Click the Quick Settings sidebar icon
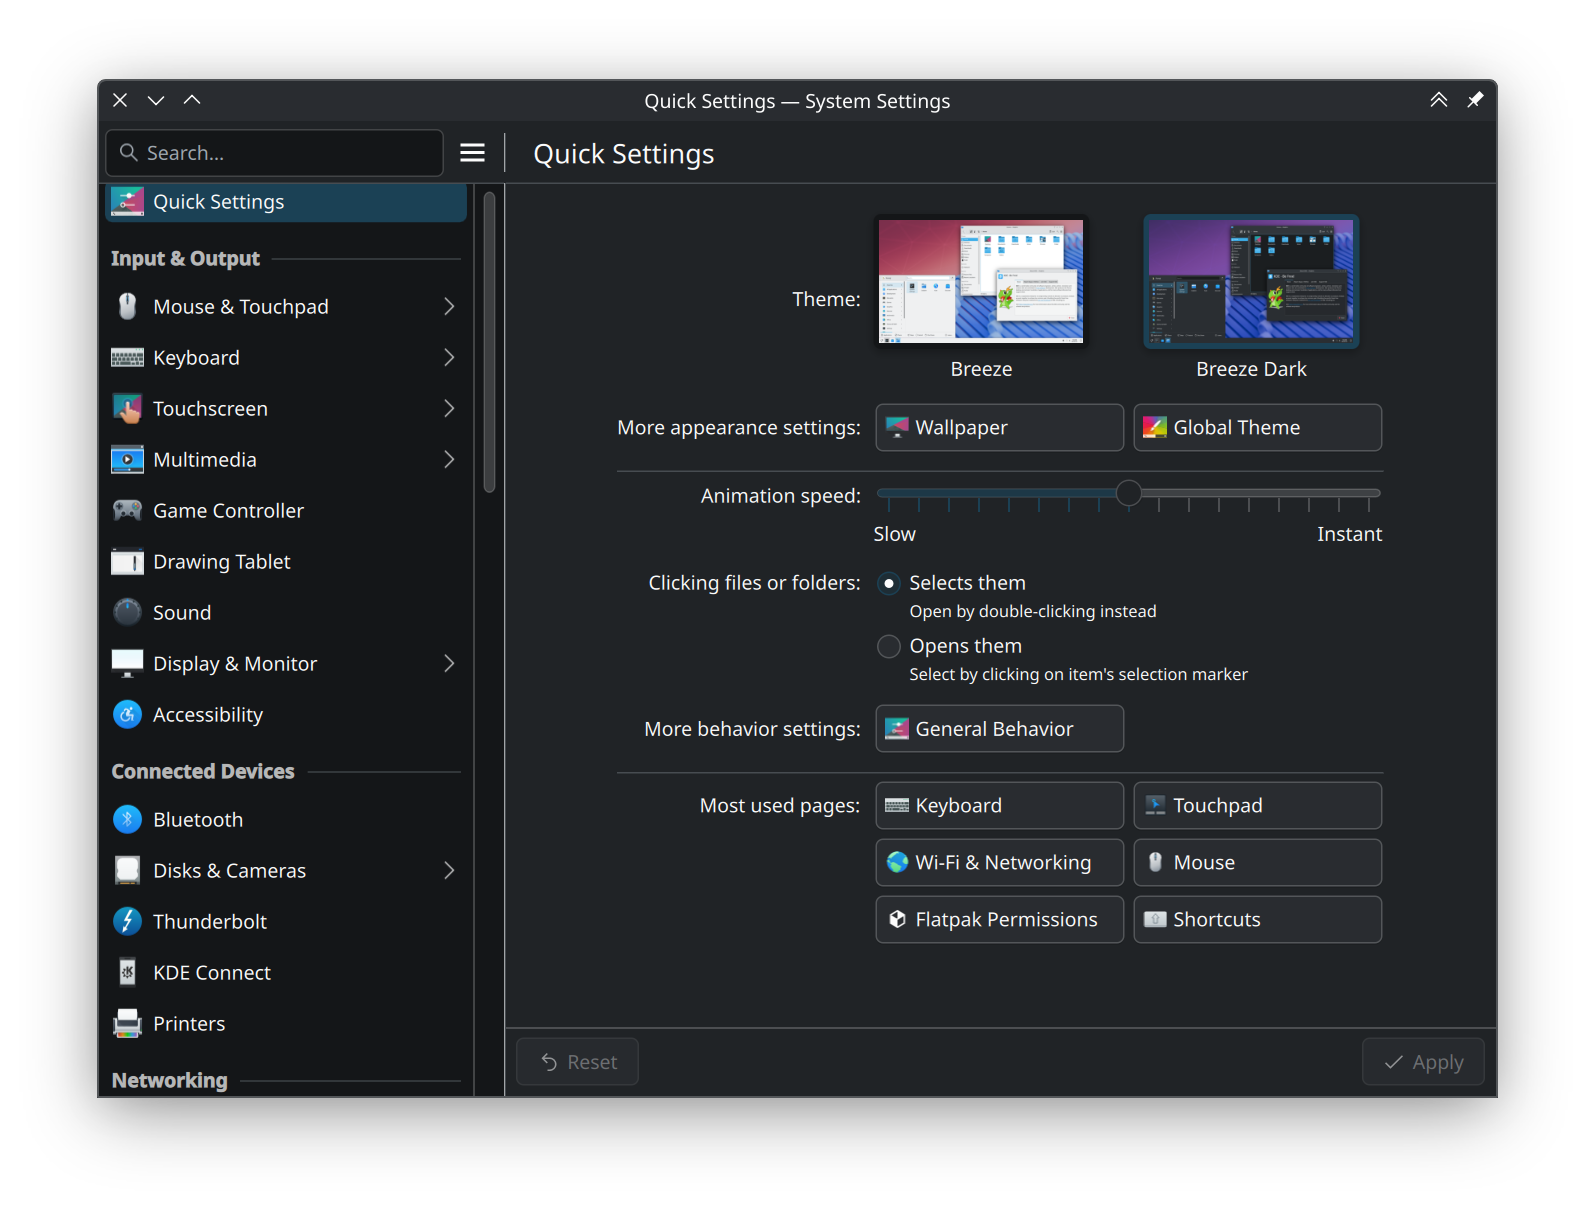This screenshot has height=1214, width=1596. [x=127, y=201]
